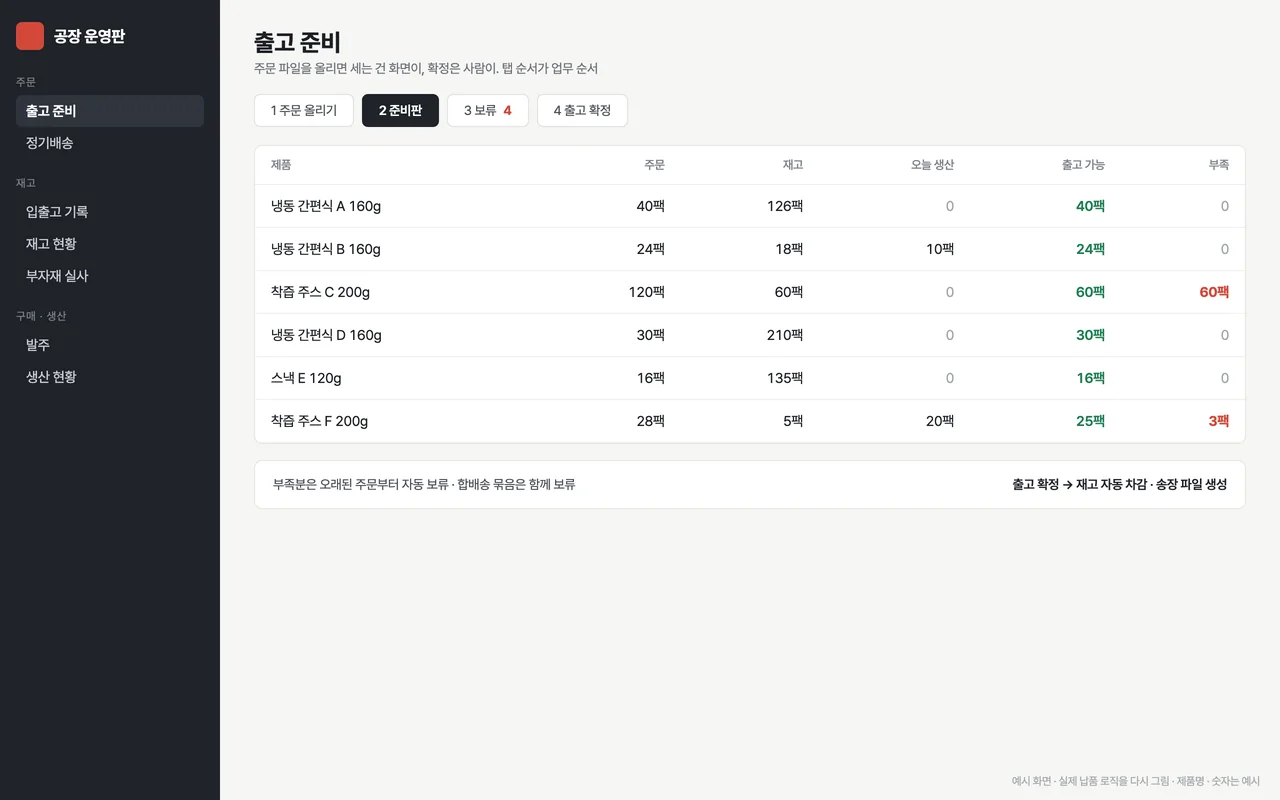Click the 부족 column header
This screenshot has width=1280, height=800.
(1218, 165)
